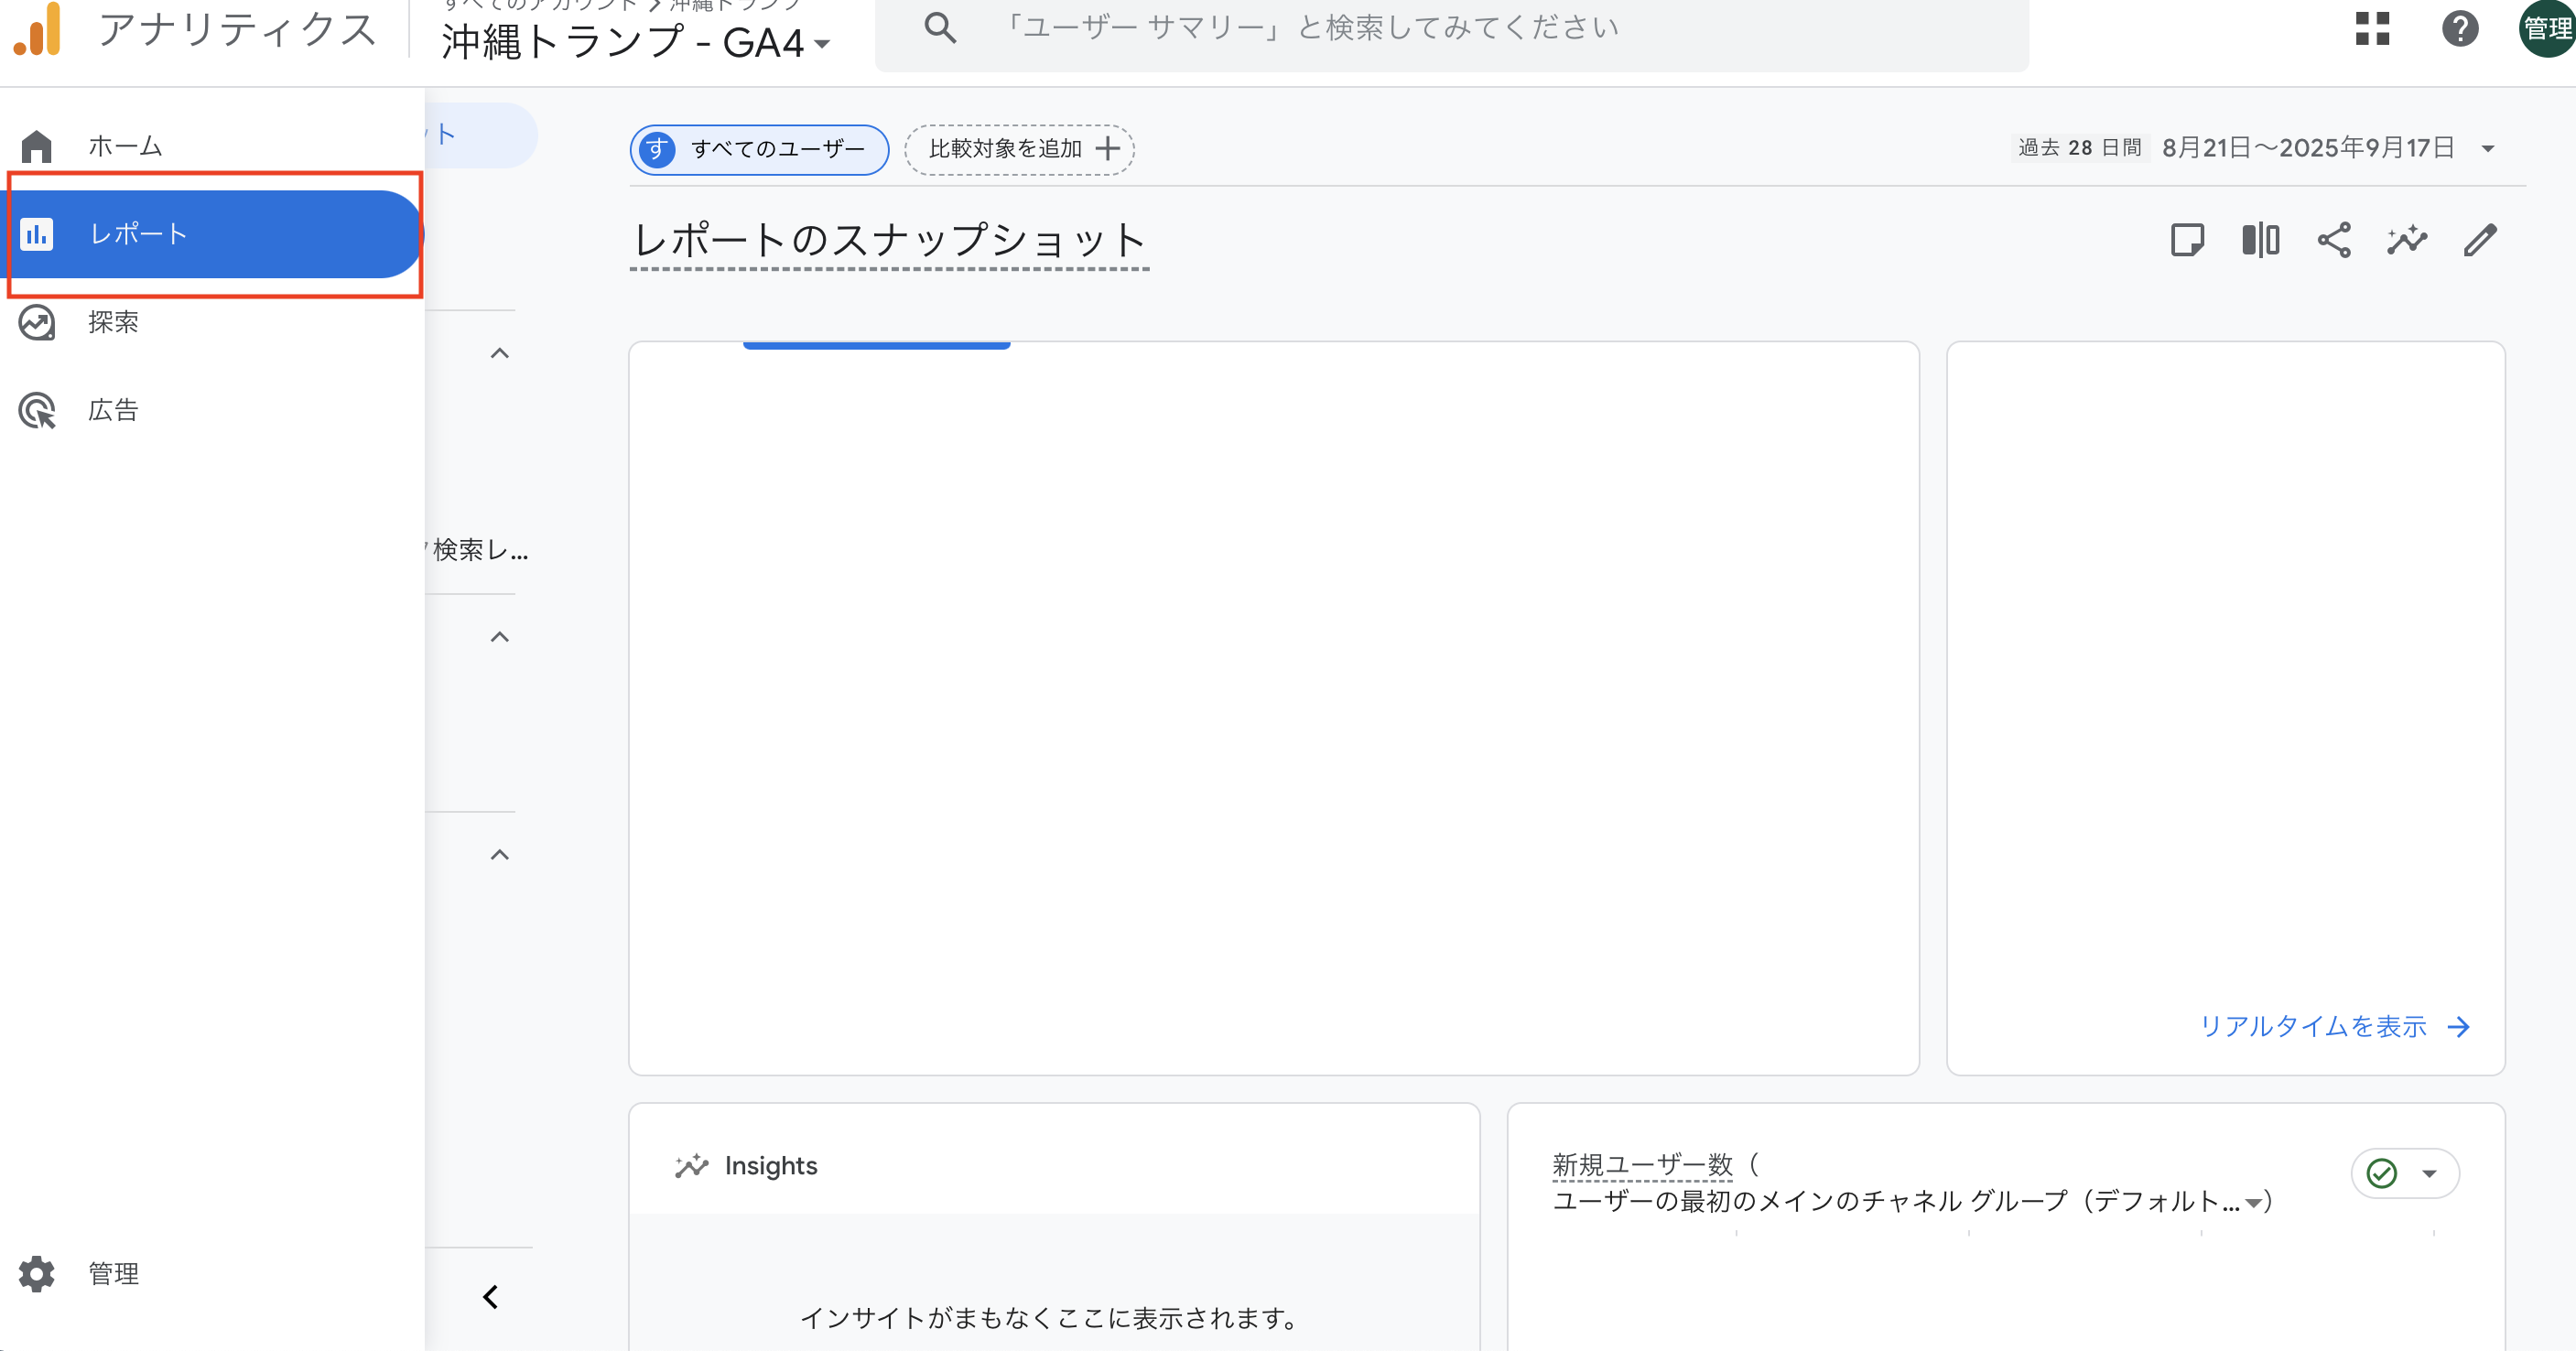Collapse the report navigation panel arrow
This screenshot has height=1351, width=2576.
(490, 1297)
